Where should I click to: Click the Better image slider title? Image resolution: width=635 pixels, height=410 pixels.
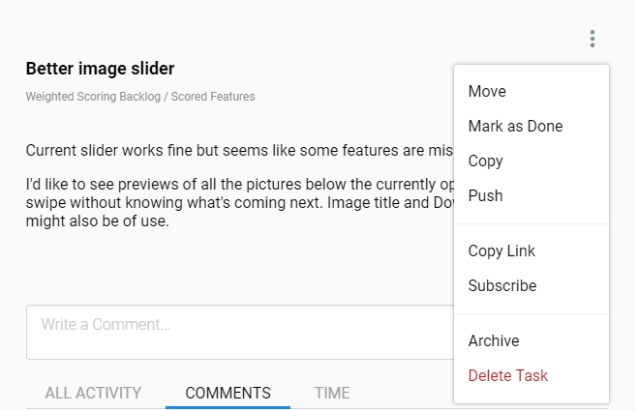pos(100,69)
